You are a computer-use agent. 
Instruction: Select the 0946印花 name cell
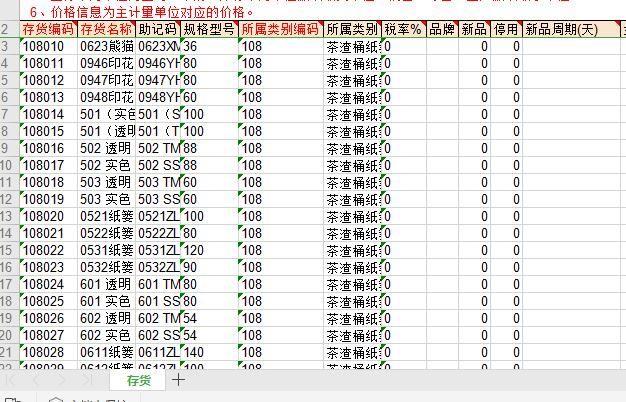click(x=106, y=63)
